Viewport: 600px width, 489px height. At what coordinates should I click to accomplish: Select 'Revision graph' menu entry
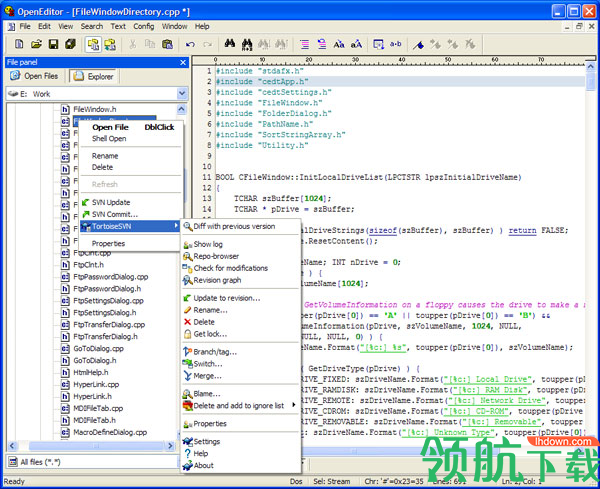click(x=239, y=280)
